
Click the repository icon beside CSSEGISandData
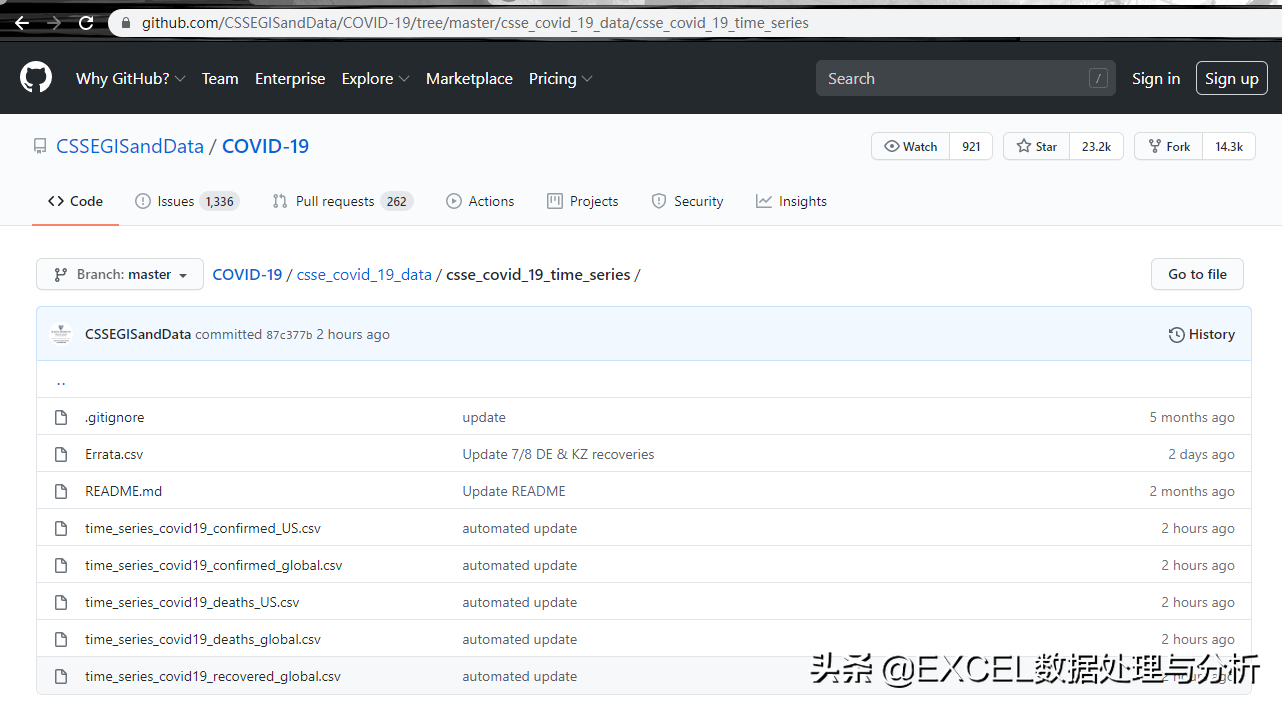click(40, 147)
